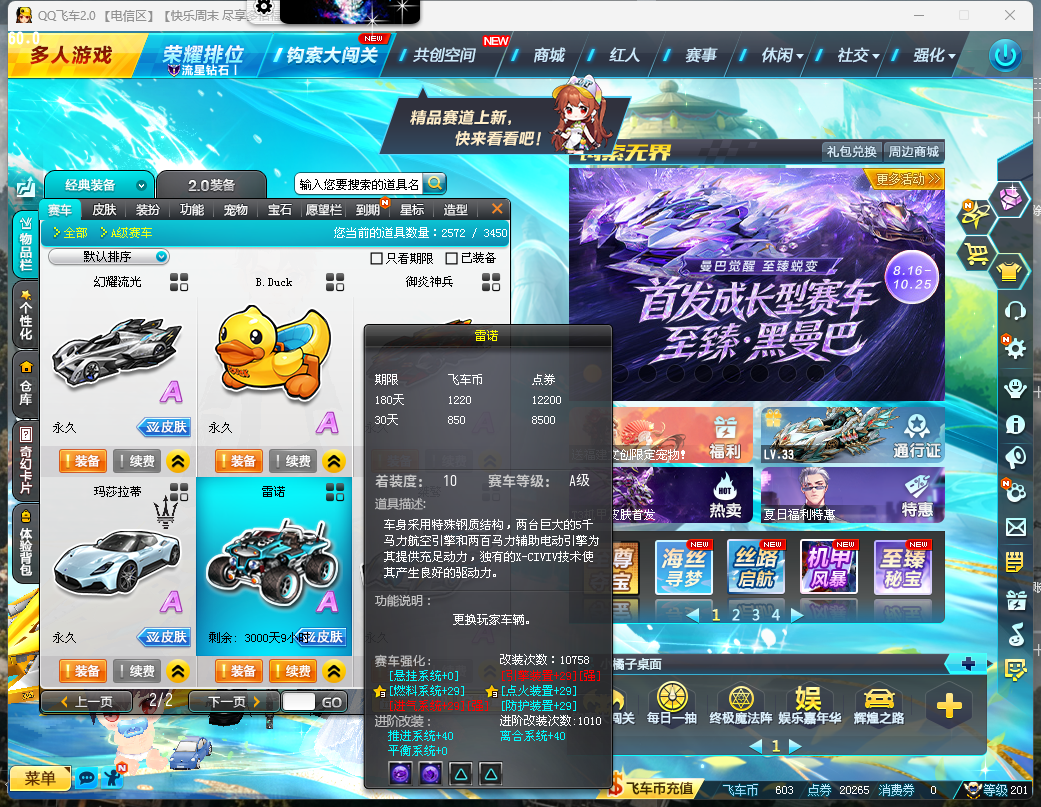Open 终极魔法阵 desktop shortcut
Screen dimensions: 1041x807
coord(741,704)
